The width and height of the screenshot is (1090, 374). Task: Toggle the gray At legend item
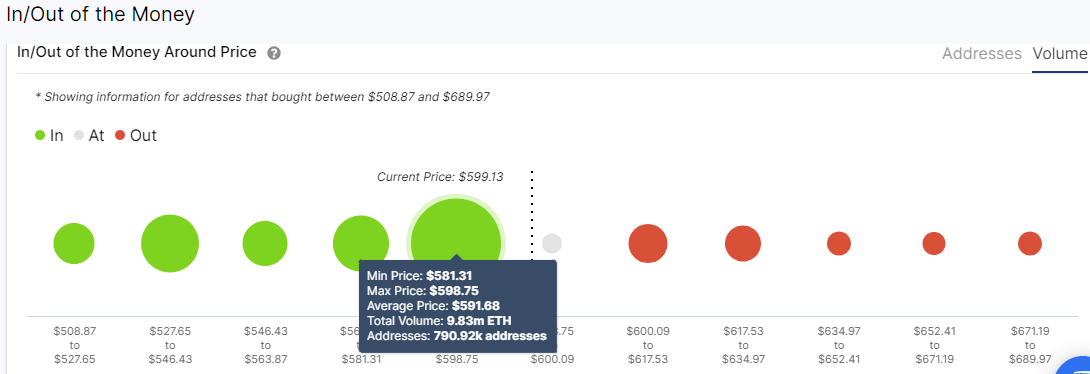(x=89, y=136)
